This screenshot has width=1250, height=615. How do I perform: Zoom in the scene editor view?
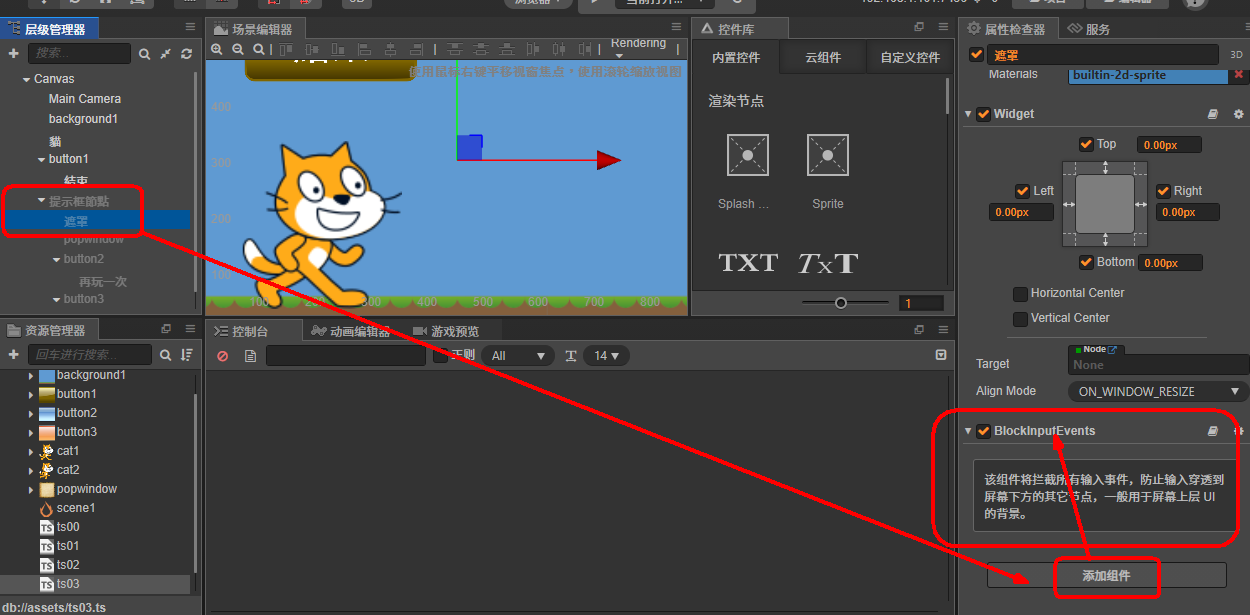(x=217, y=49)
